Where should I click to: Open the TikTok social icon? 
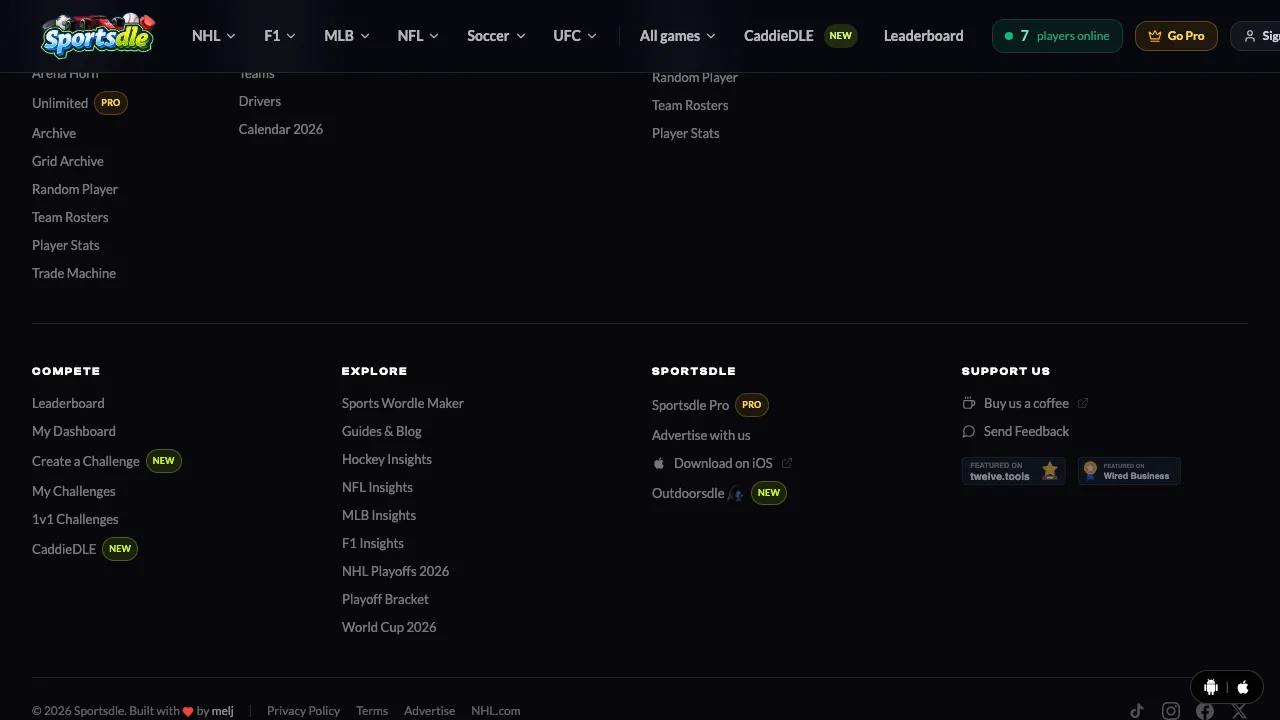[1137, 711]
